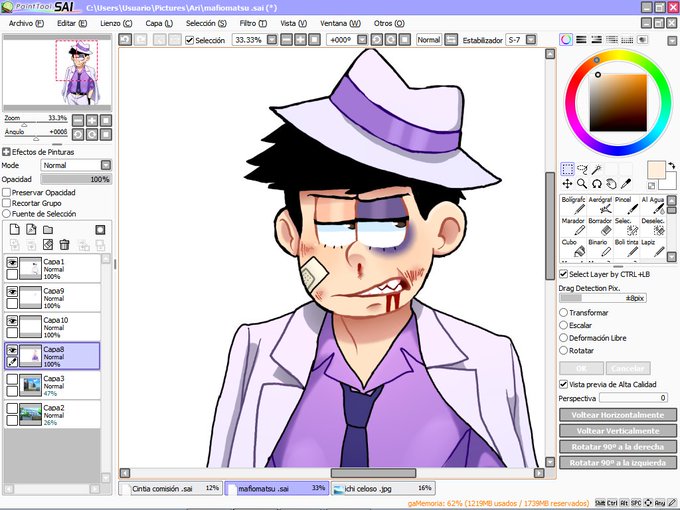680x510 pixels.
Task: Select the Magic Wand tool
Action: (597, 169)
